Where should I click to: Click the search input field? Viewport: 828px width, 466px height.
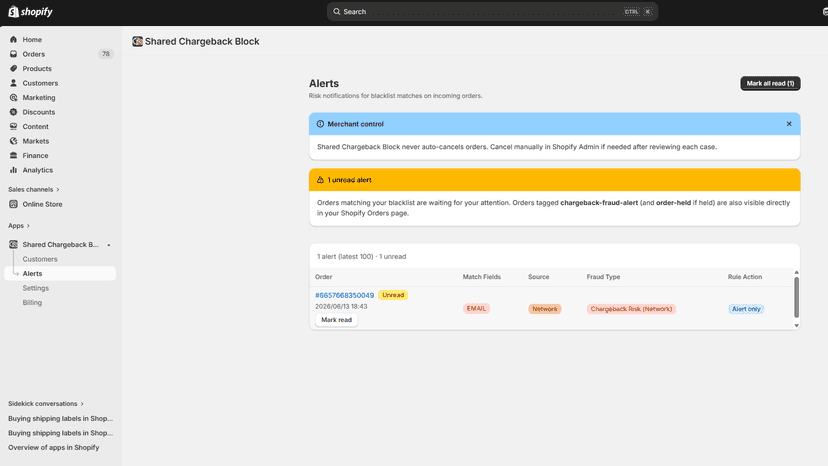coord(492,12)
